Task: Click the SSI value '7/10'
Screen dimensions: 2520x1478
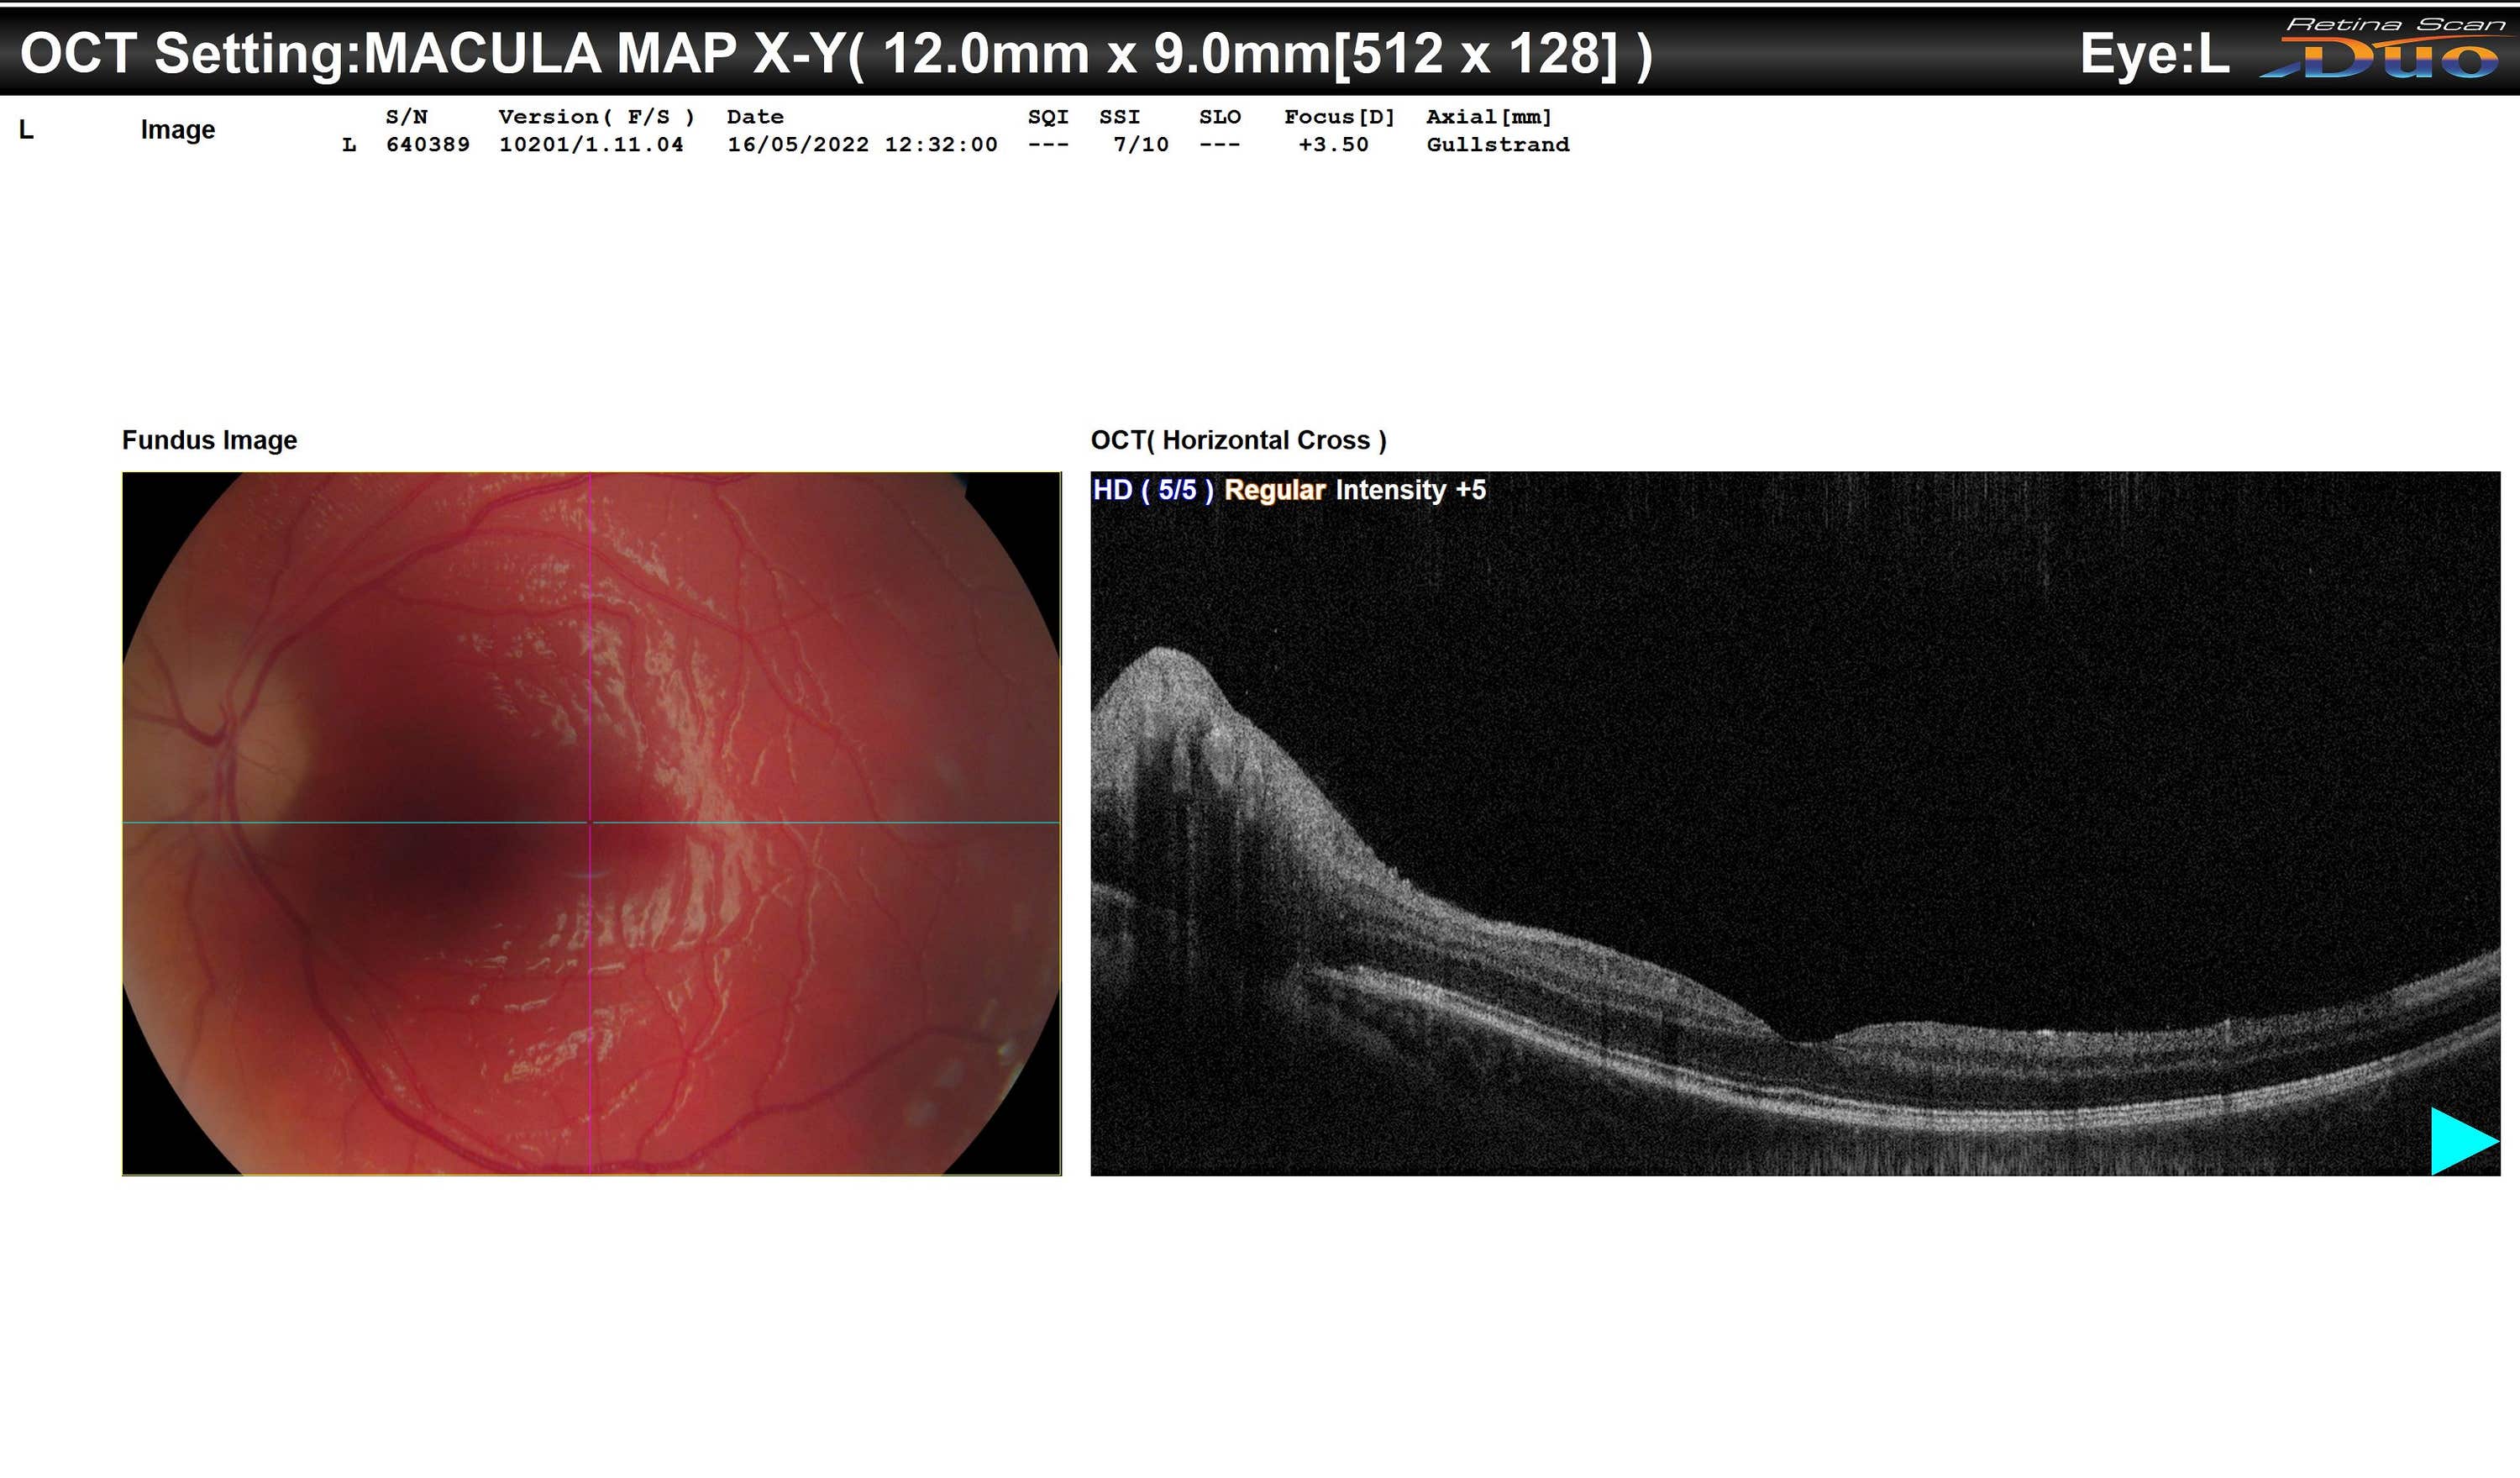Action: 1141,144
